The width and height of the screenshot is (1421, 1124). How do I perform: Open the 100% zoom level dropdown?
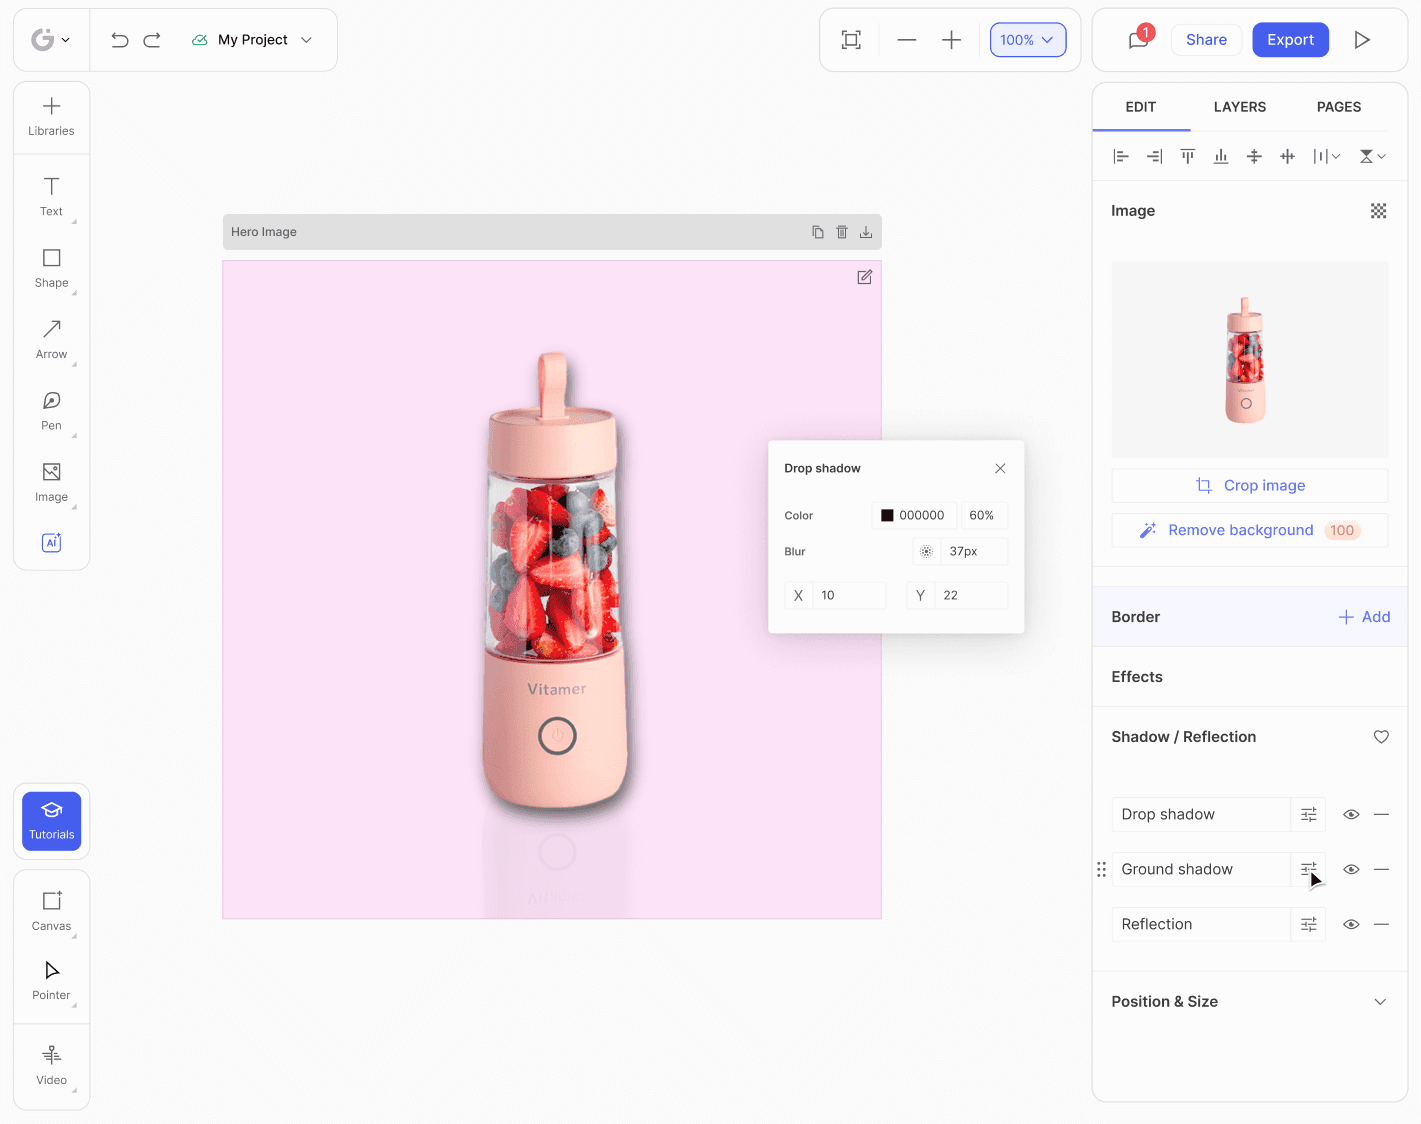(x=1028, y=40)
